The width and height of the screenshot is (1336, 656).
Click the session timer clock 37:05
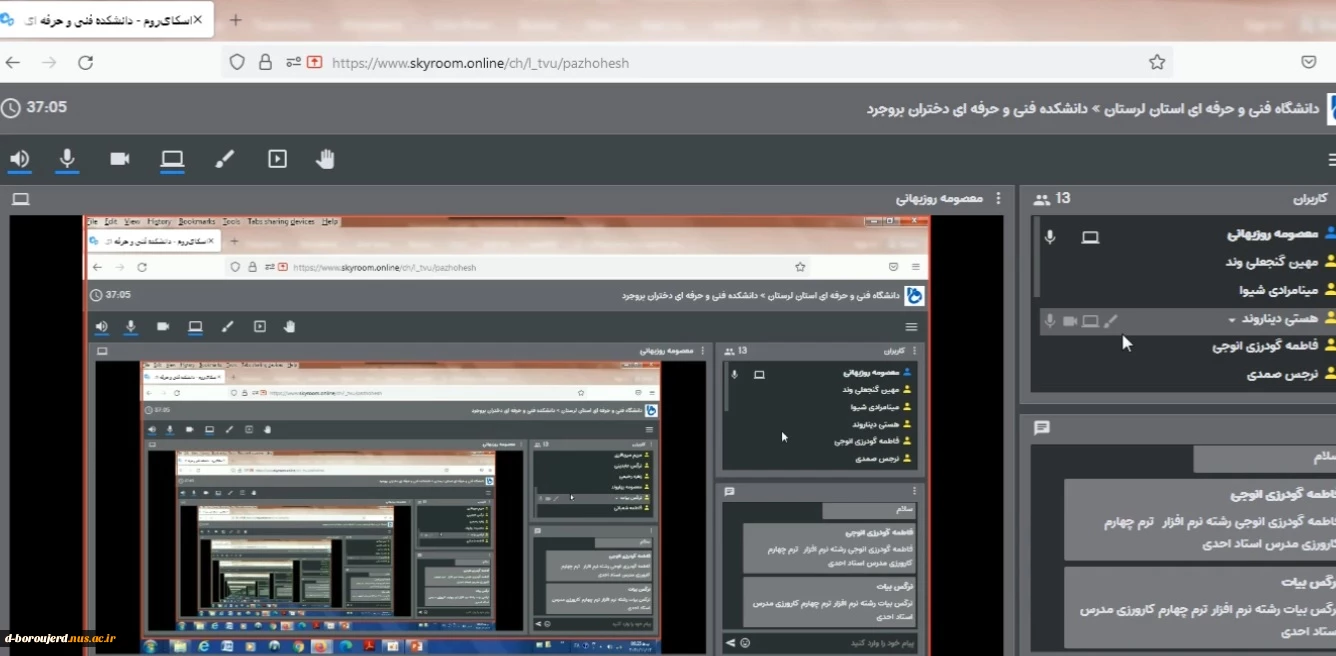coord(34,107)
